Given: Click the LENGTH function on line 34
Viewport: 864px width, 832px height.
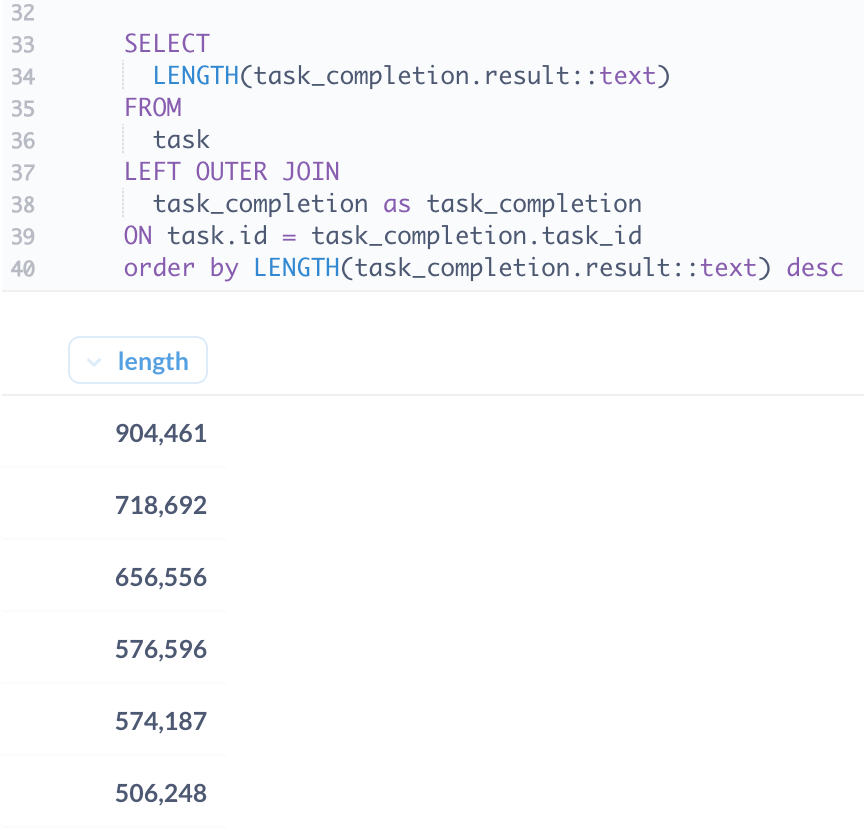Looking at the screenshot, I should point(196,75).
